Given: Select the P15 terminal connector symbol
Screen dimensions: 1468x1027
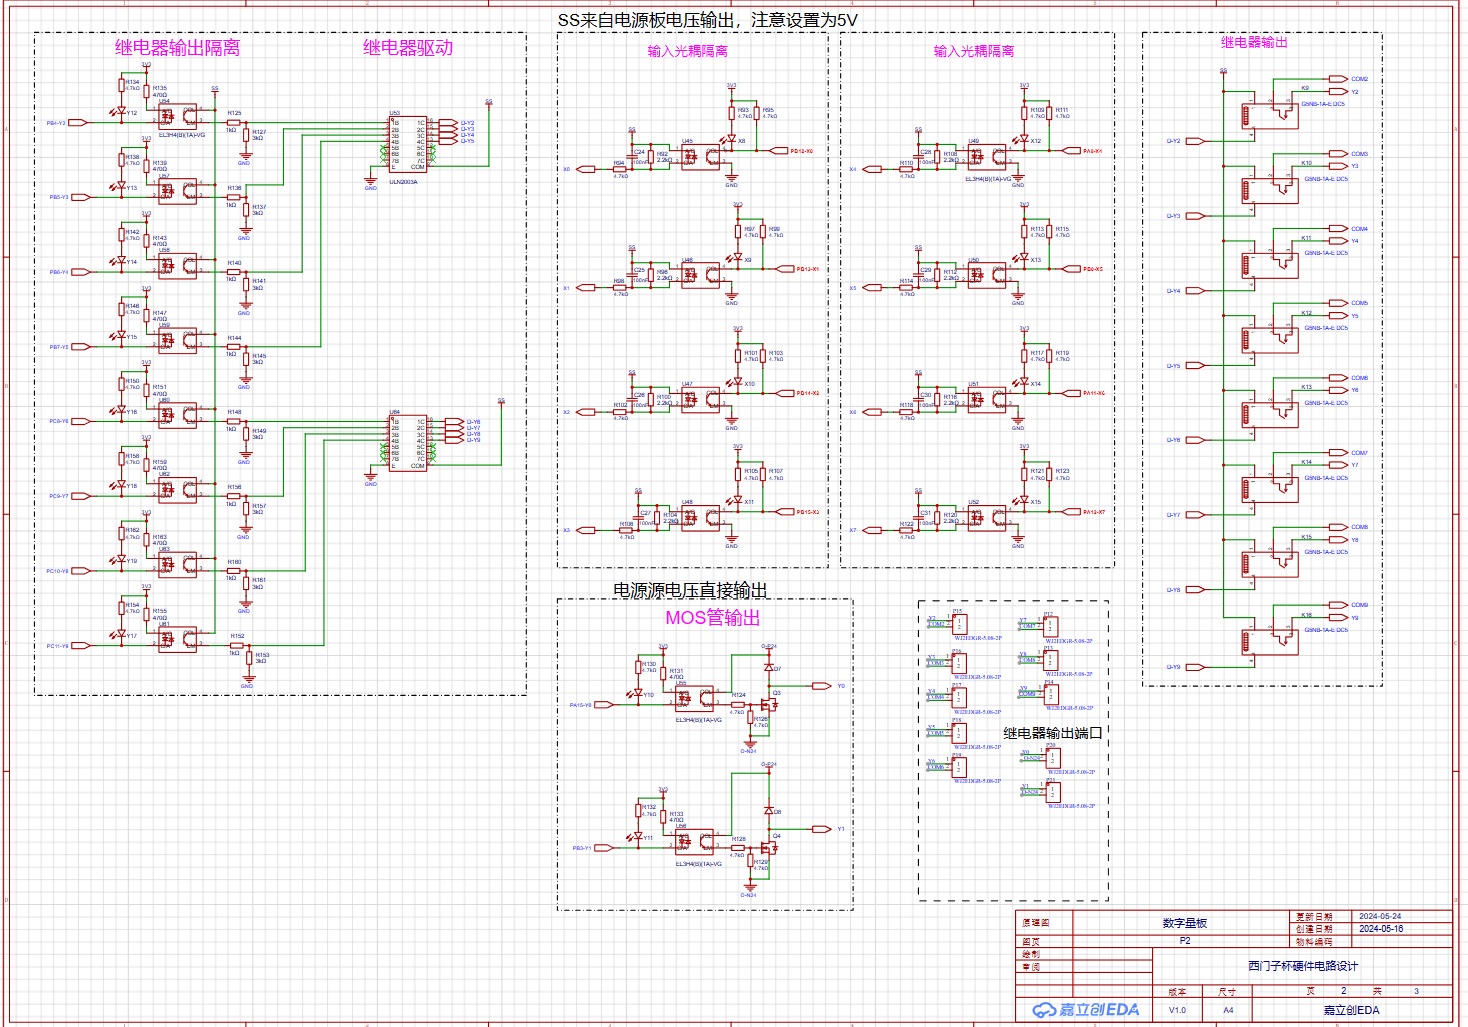Looking at the screenshot, I should [959, 624].
